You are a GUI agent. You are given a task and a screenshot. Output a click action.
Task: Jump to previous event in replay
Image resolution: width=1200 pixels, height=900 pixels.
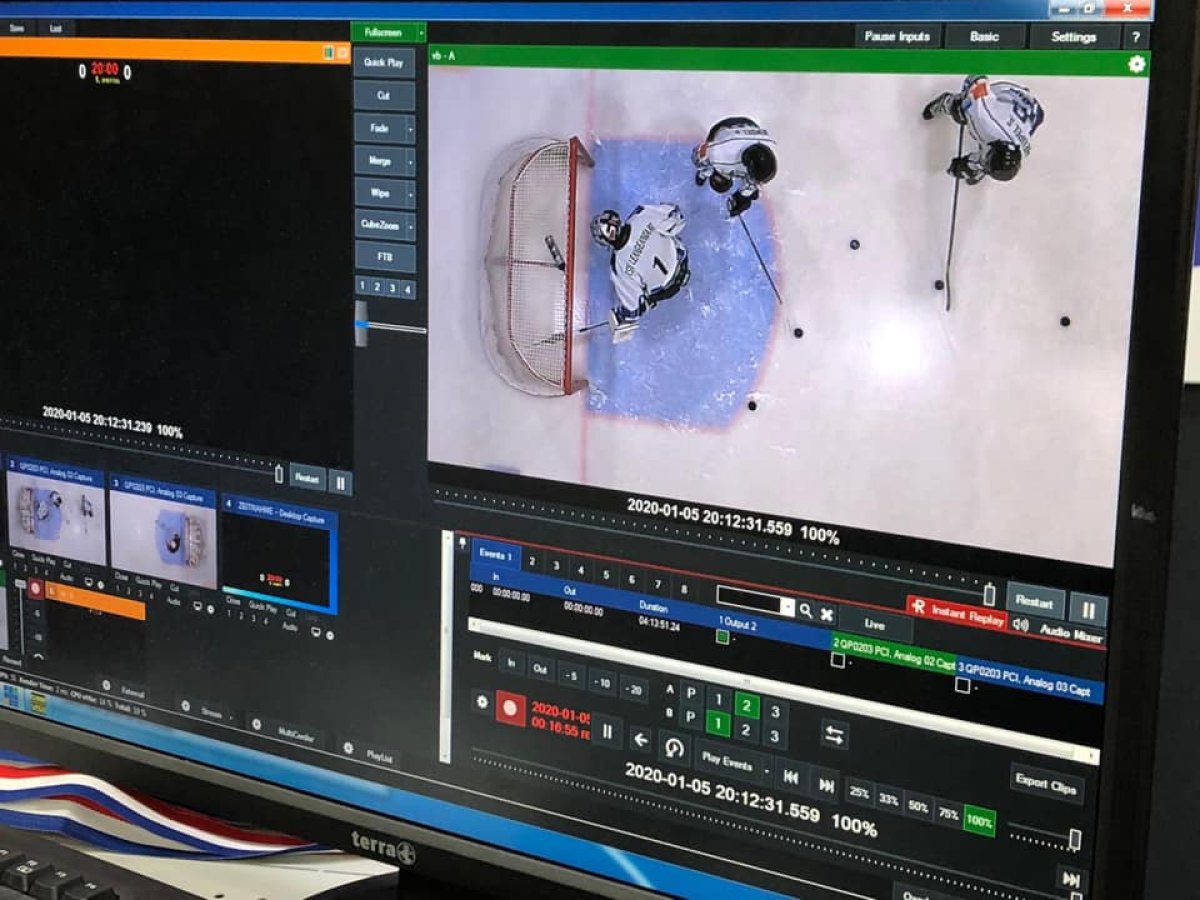[x=790, y=776]
